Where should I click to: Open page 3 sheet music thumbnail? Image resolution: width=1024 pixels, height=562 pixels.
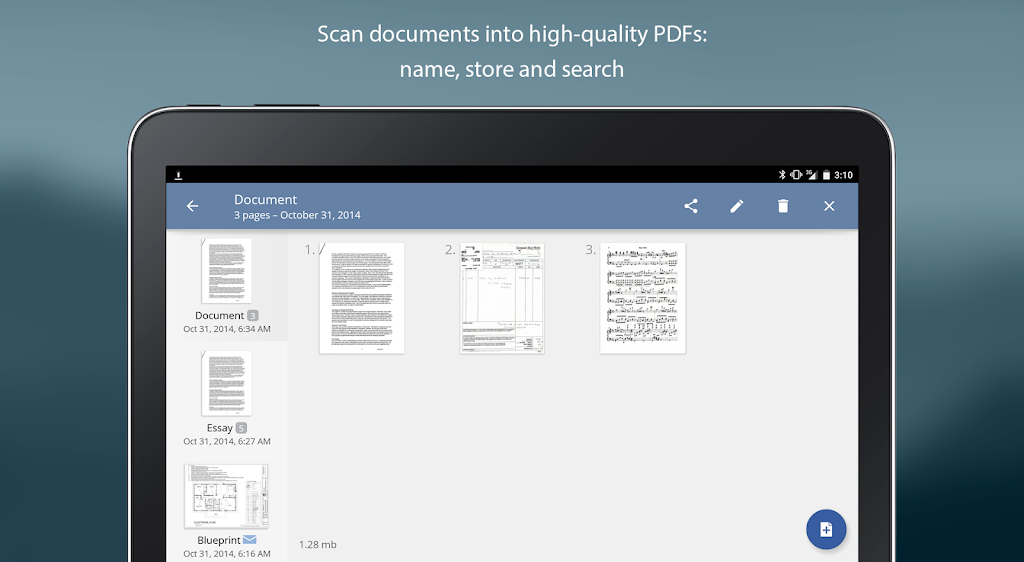(x=643, y=298)
